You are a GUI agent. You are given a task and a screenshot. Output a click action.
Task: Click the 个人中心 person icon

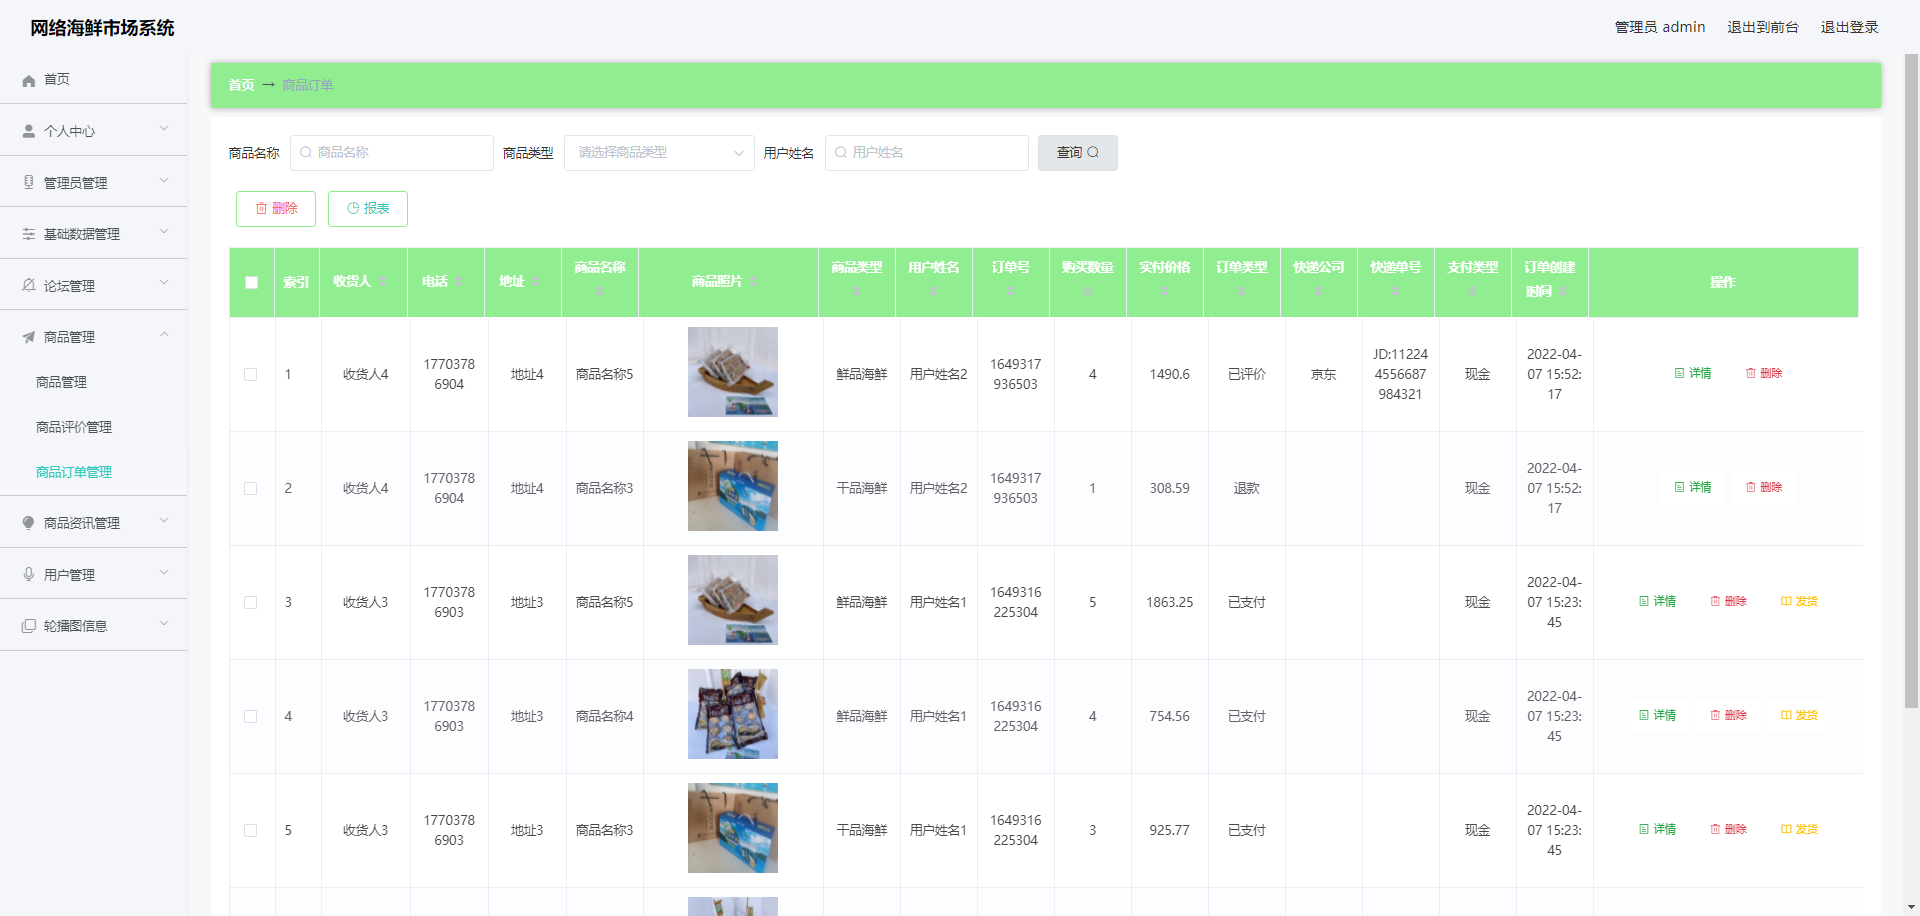click(29, 131)
